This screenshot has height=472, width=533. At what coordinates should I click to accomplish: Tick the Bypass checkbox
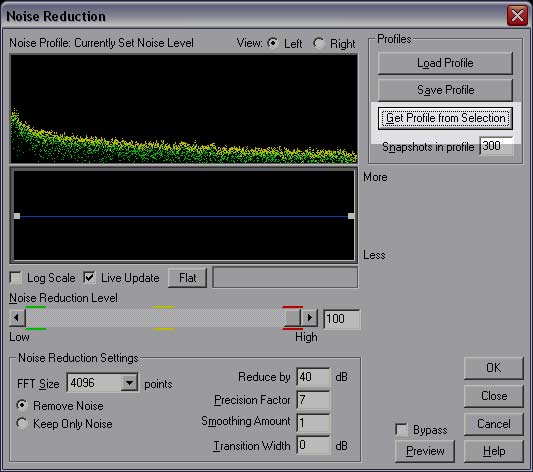click(x=401, y=429)
